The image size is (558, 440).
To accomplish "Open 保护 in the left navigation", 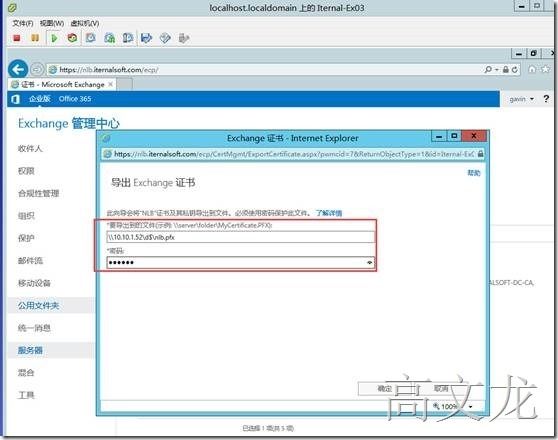I will click(26, 238).
